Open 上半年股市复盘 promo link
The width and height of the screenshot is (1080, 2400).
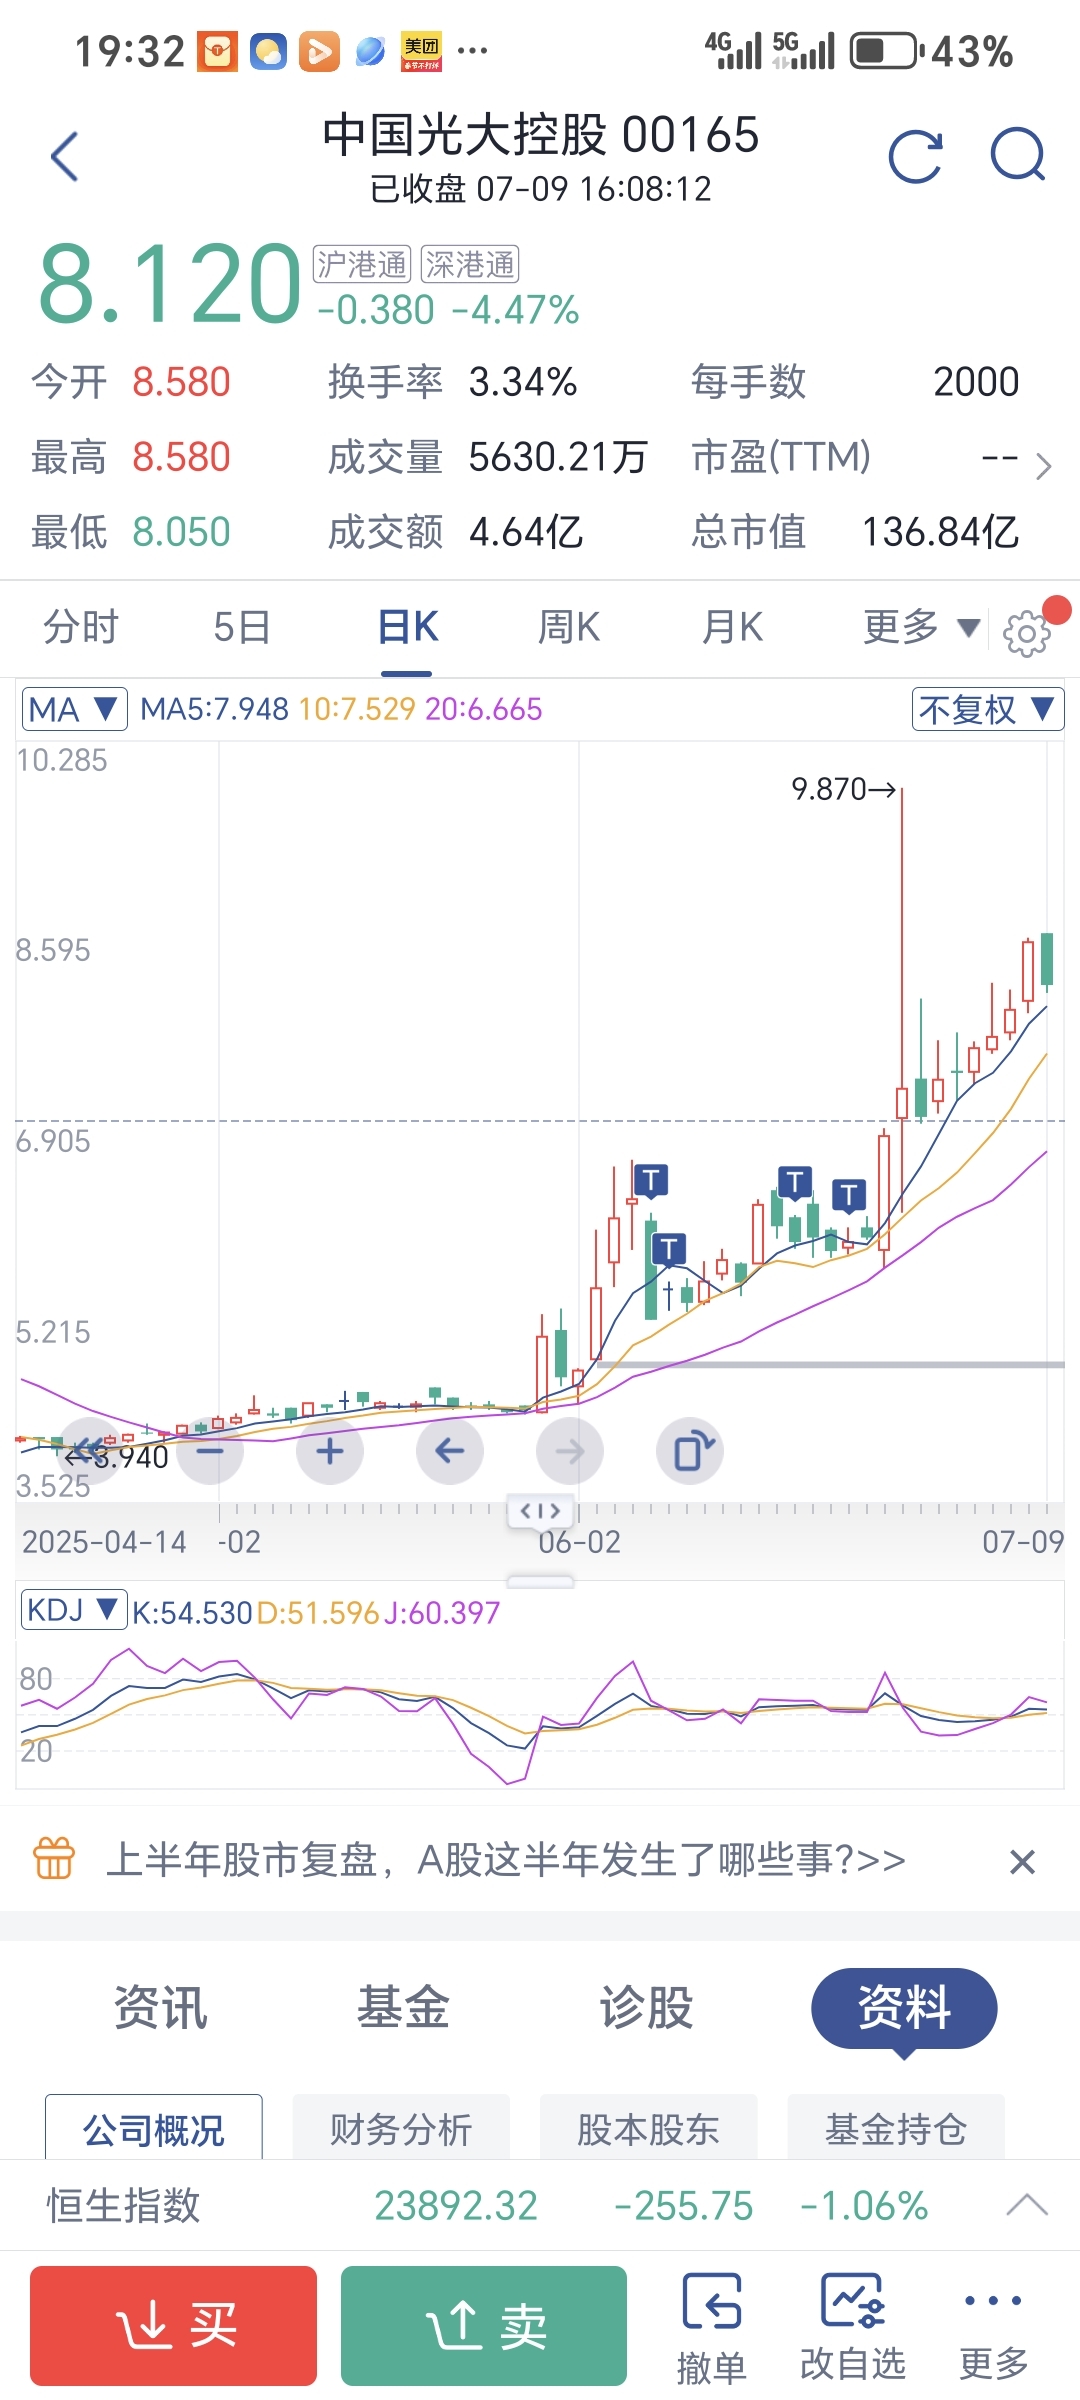click(x=506, y=1860)
